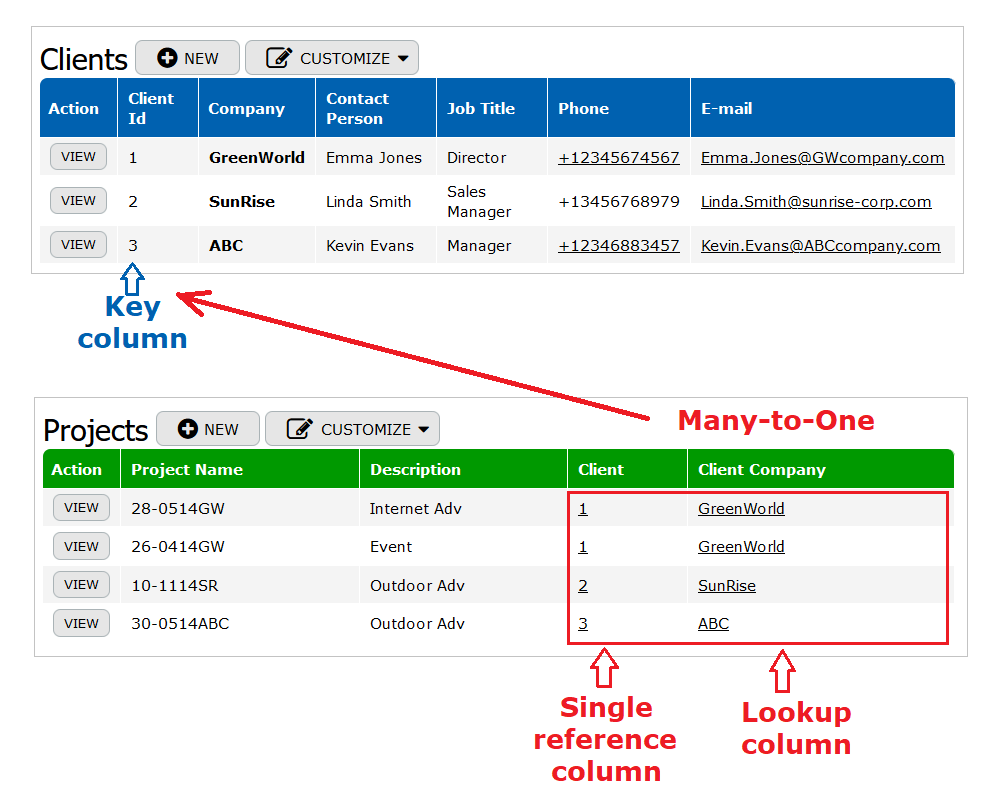View the ABC client record
The width and height of the screenshot is (999, 808).
[x=78, y=245]
